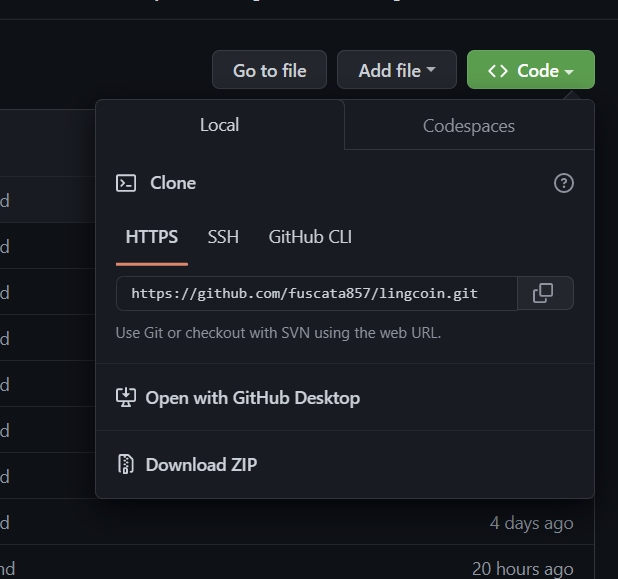This screenshot has height=579, width=618.
Task: Open the Clone help question mark icon
Action: pyautogui.click(x=564, y=183)
